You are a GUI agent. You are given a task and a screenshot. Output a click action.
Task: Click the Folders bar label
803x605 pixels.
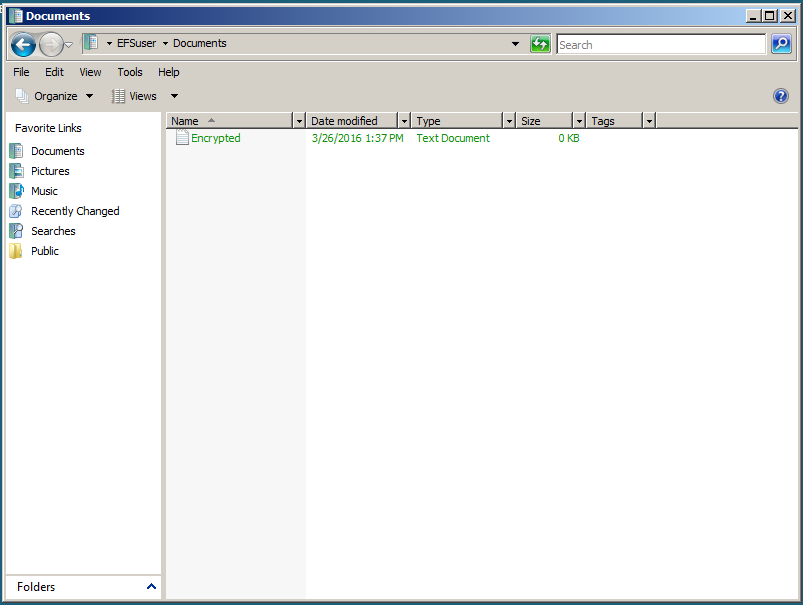pos(36,587)
